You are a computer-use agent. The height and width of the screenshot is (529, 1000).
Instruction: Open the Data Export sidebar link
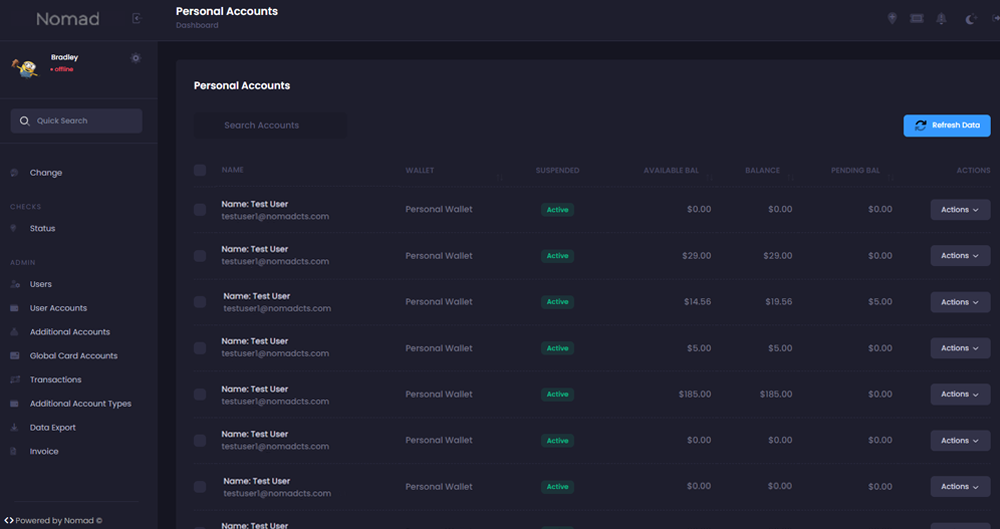pos(53,428)
